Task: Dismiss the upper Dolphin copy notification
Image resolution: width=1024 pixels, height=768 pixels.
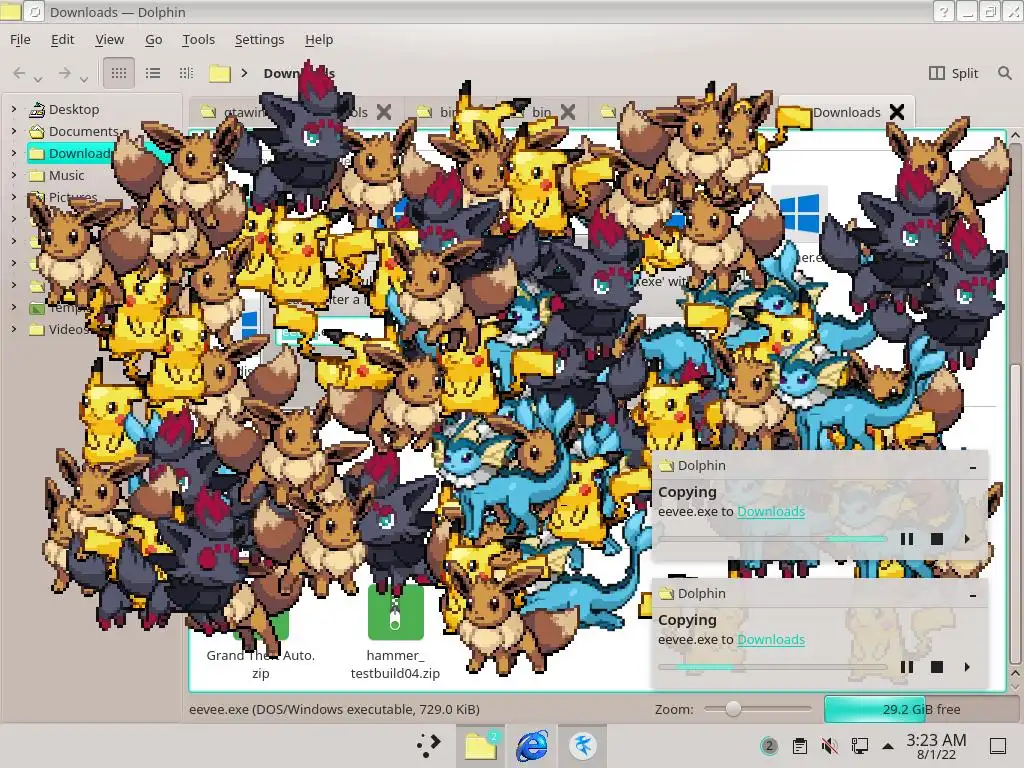Action: pyautogui.click(x=973, y=466)
